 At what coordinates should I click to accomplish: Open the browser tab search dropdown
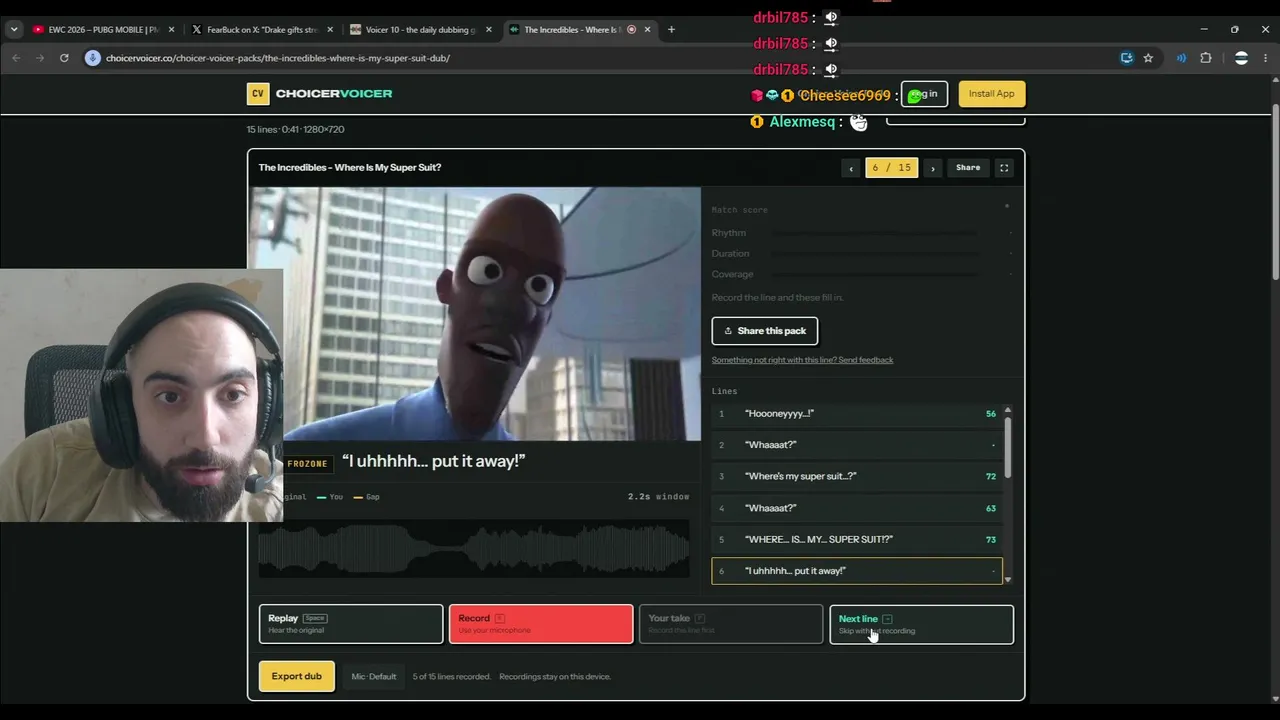coord(14,30)
